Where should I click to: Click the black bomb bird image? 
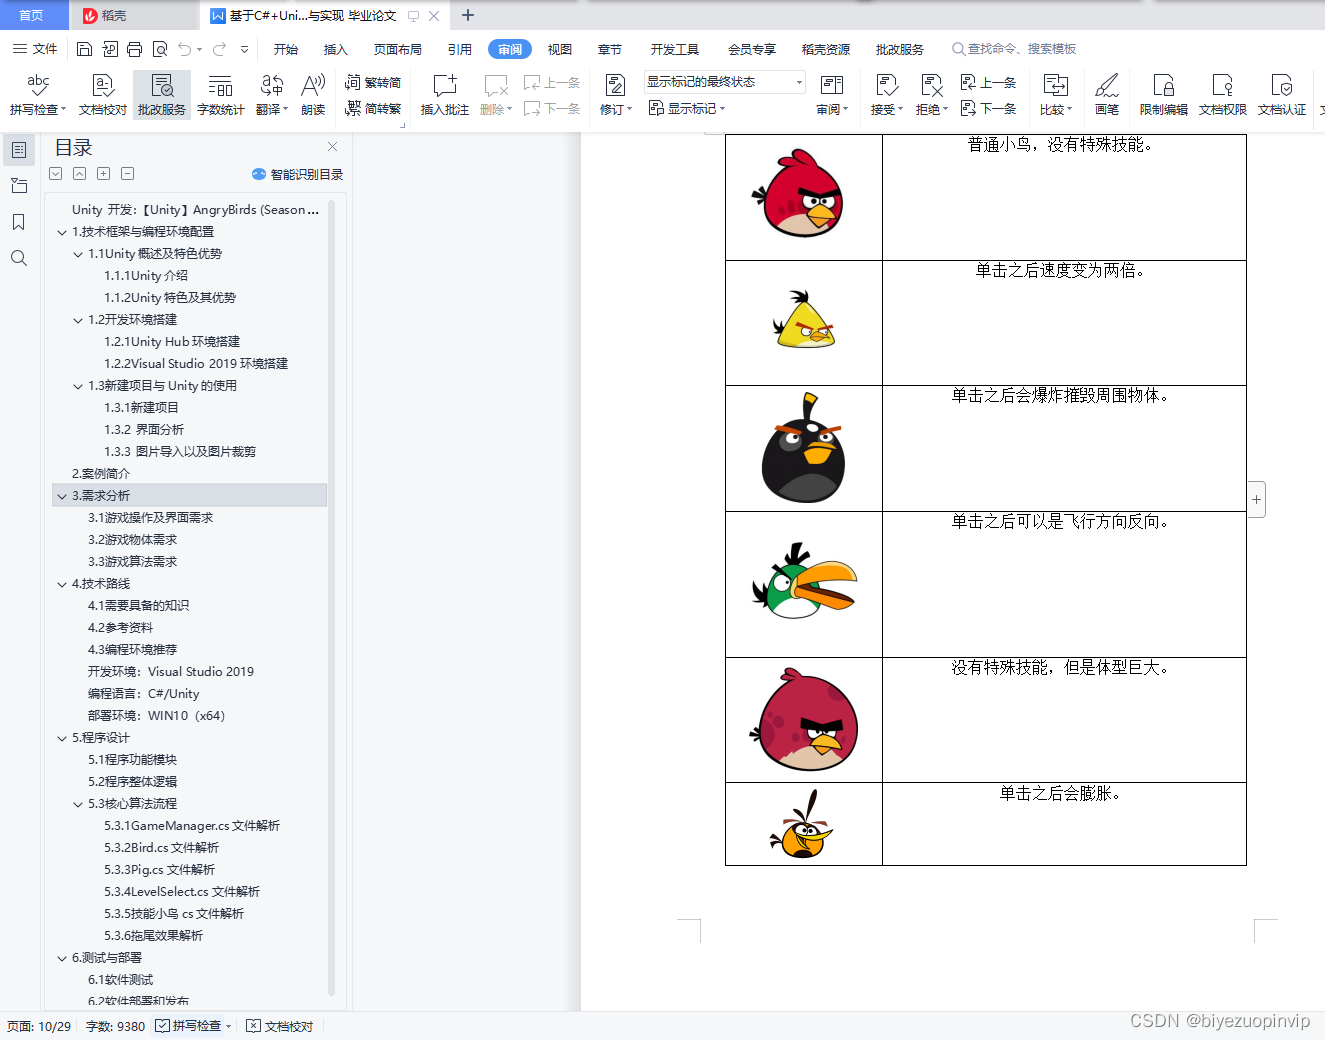point(804,448)
